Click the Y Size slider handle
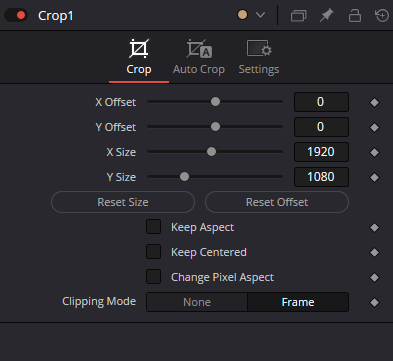The width and height of the screenshot is (393, 361). point(184,176)
